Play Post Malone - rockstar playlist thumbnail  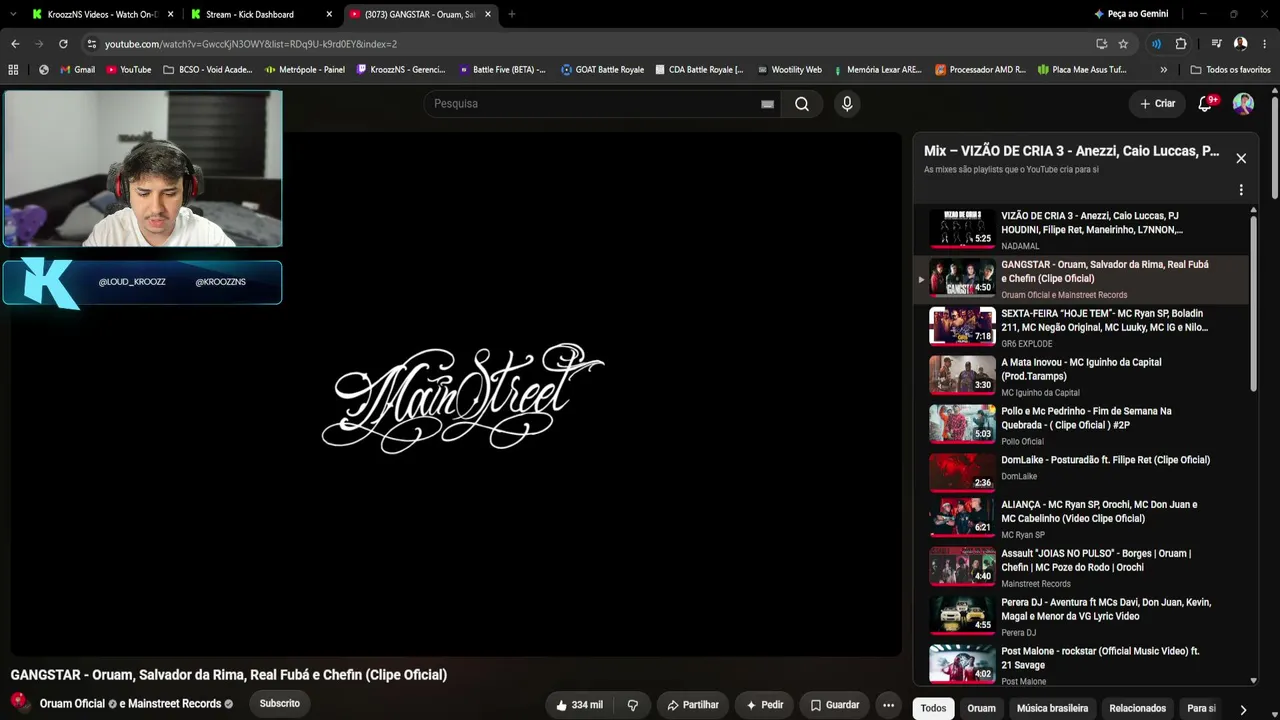tap(962, 664)
